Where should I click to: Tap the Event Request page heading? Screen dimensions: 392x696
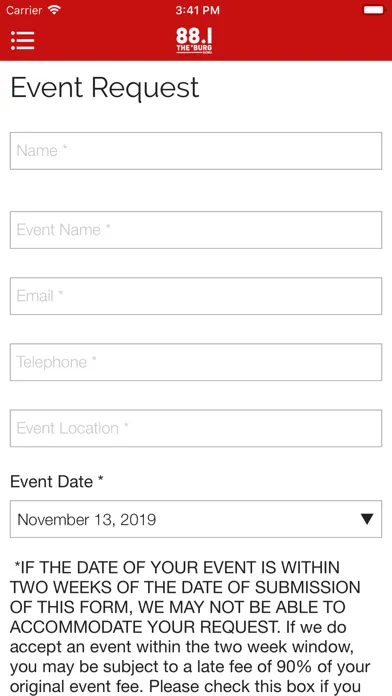tap(105, 88)
